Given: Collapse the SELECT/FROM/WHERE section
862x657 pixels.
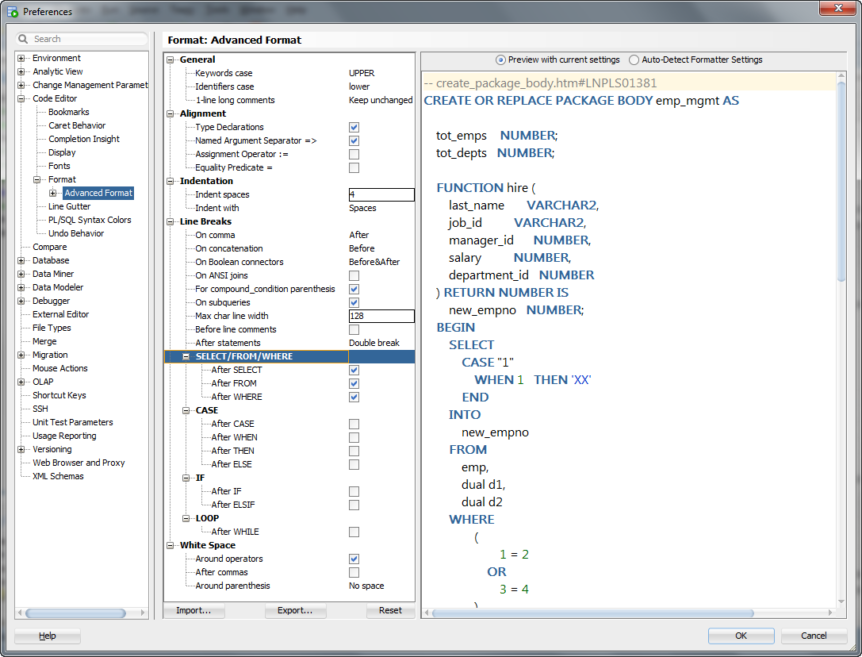Looking at the screenshot, I should click(185, 355).
